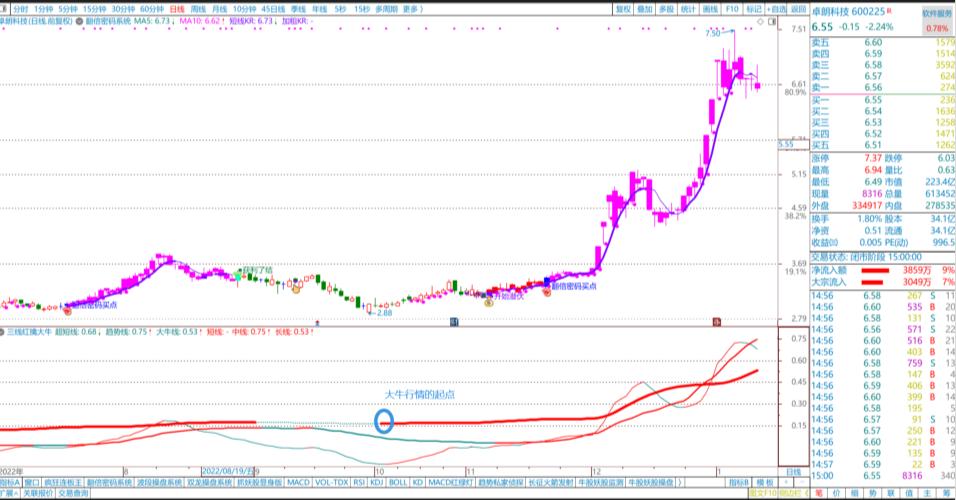Expand the 更多 periods list
The width and height of the screenshot is (956, 500).
click(412, 9)
